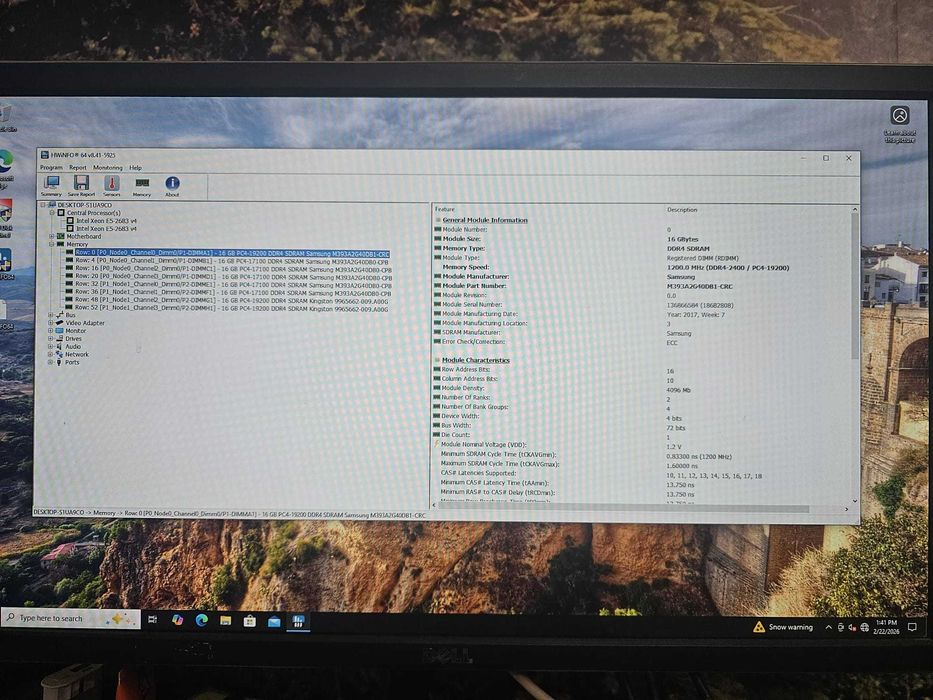Click the Module Characteristics heading

475,360
